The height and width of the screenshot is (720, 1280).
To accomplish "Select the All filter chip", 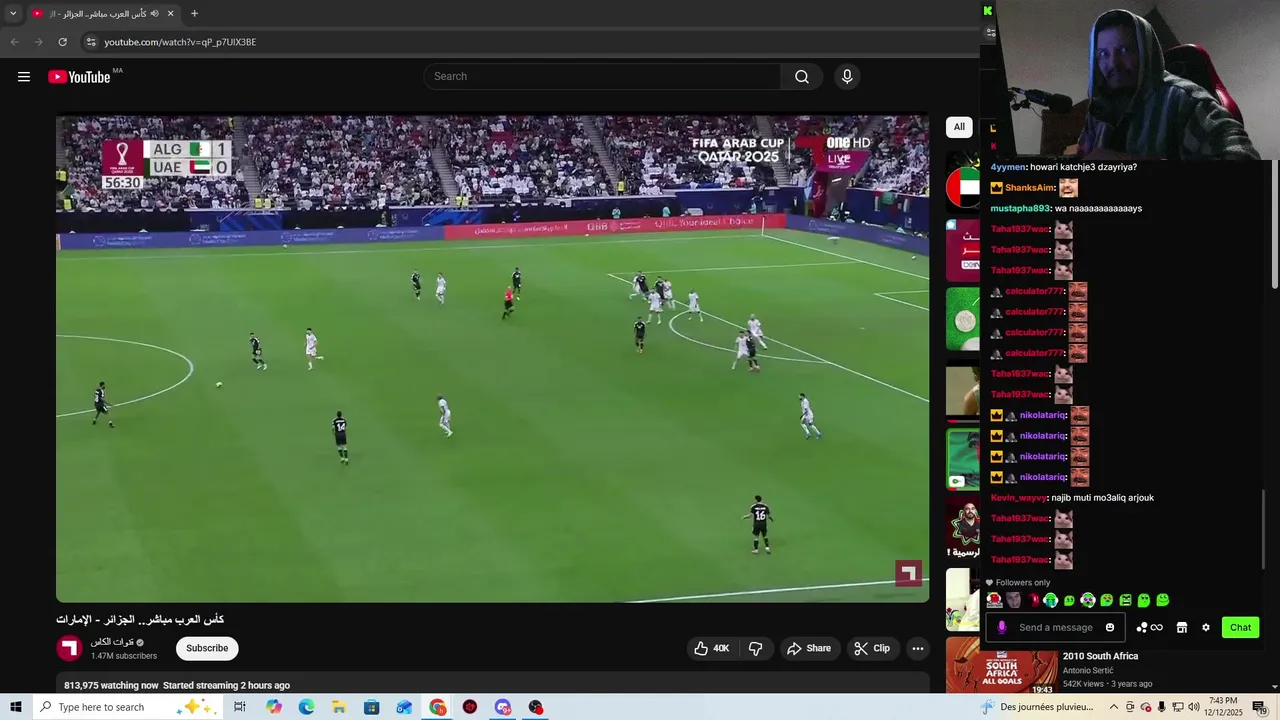I will [x=959, y=127].
